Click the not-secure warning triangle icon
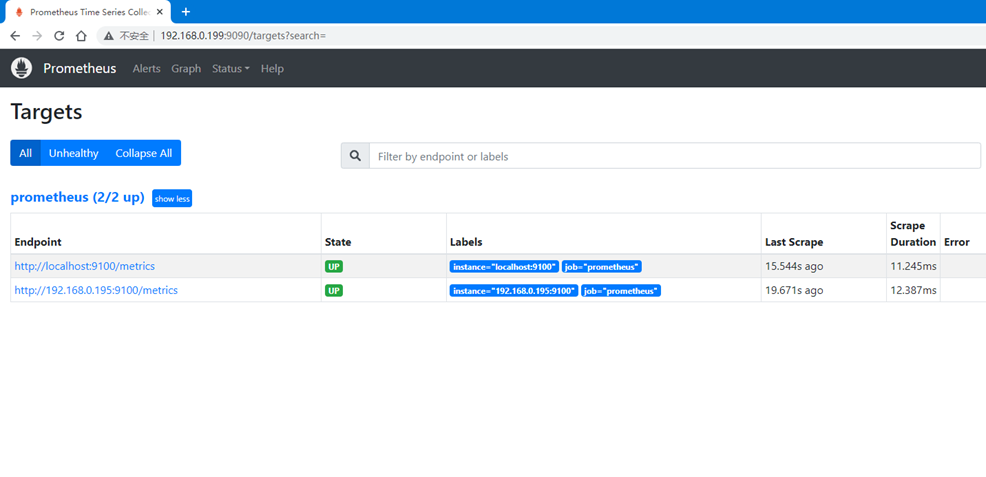 pyautogui.click(x=109, y=36)
